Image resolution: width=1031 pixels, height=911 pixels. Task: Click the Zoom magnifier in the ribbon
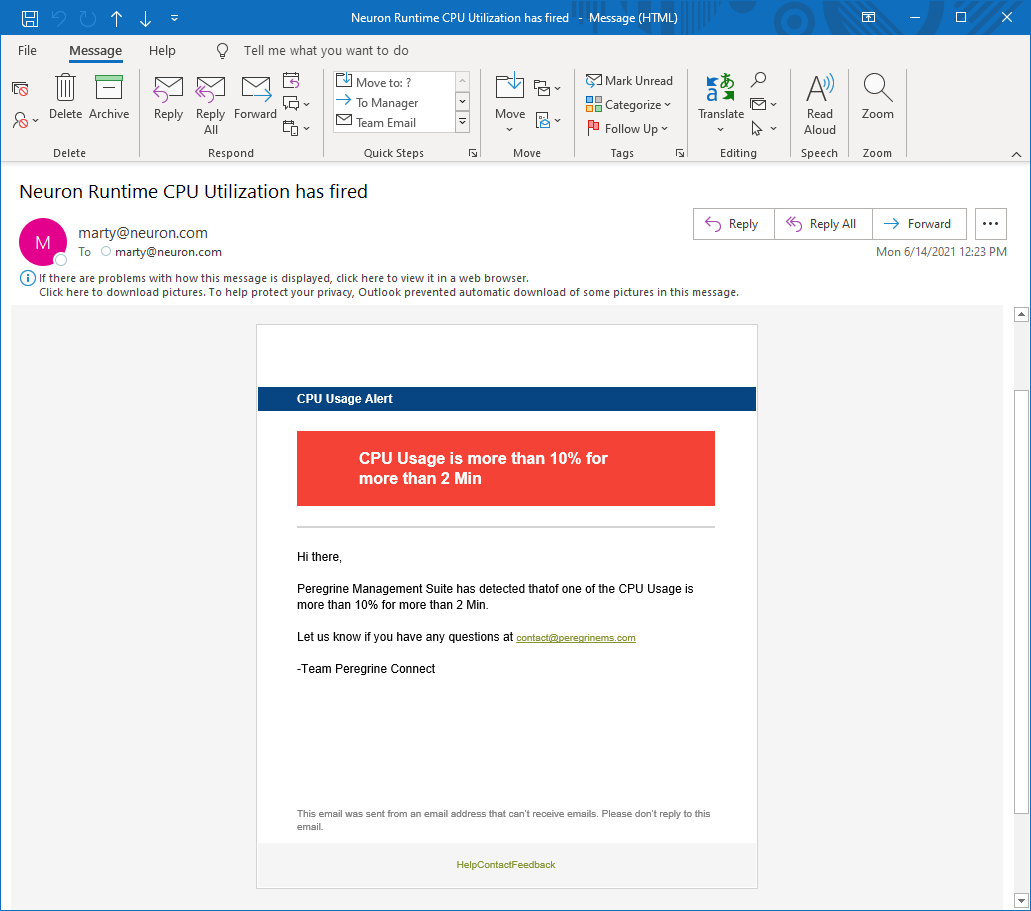tap(878, 97)
